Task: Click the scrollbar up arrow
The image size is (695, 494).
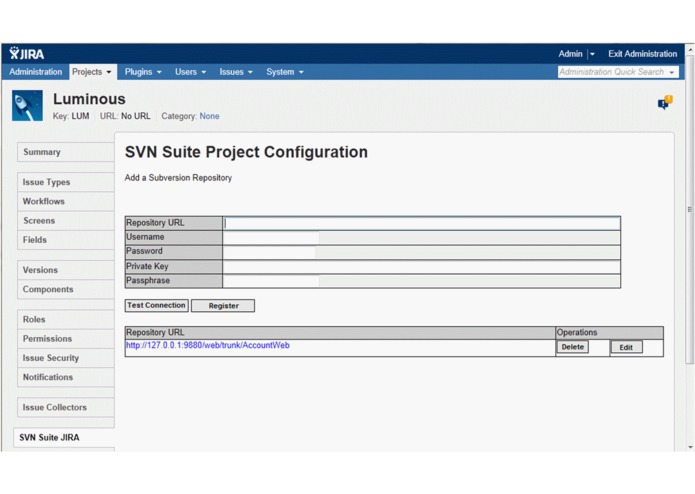Action: point(690,48)
